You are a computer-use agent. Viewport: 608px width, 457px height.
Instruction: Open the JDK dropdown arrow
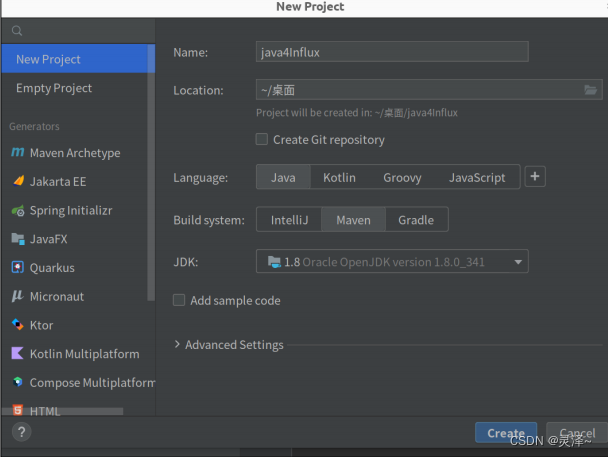pyautogui.click(x=518, y=262)
